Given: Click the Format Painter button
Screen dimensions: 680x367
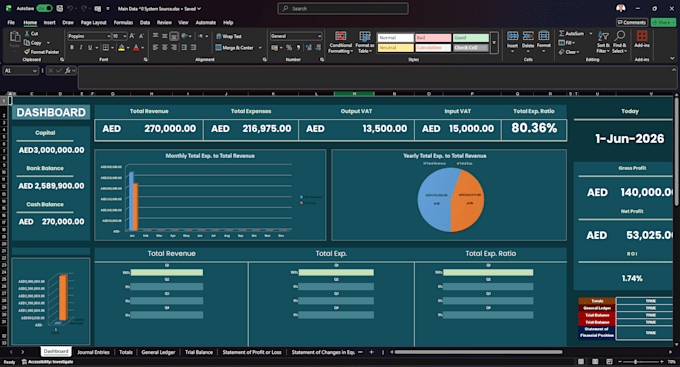Looking at the screenshot, I should click(x=42, y=52).
